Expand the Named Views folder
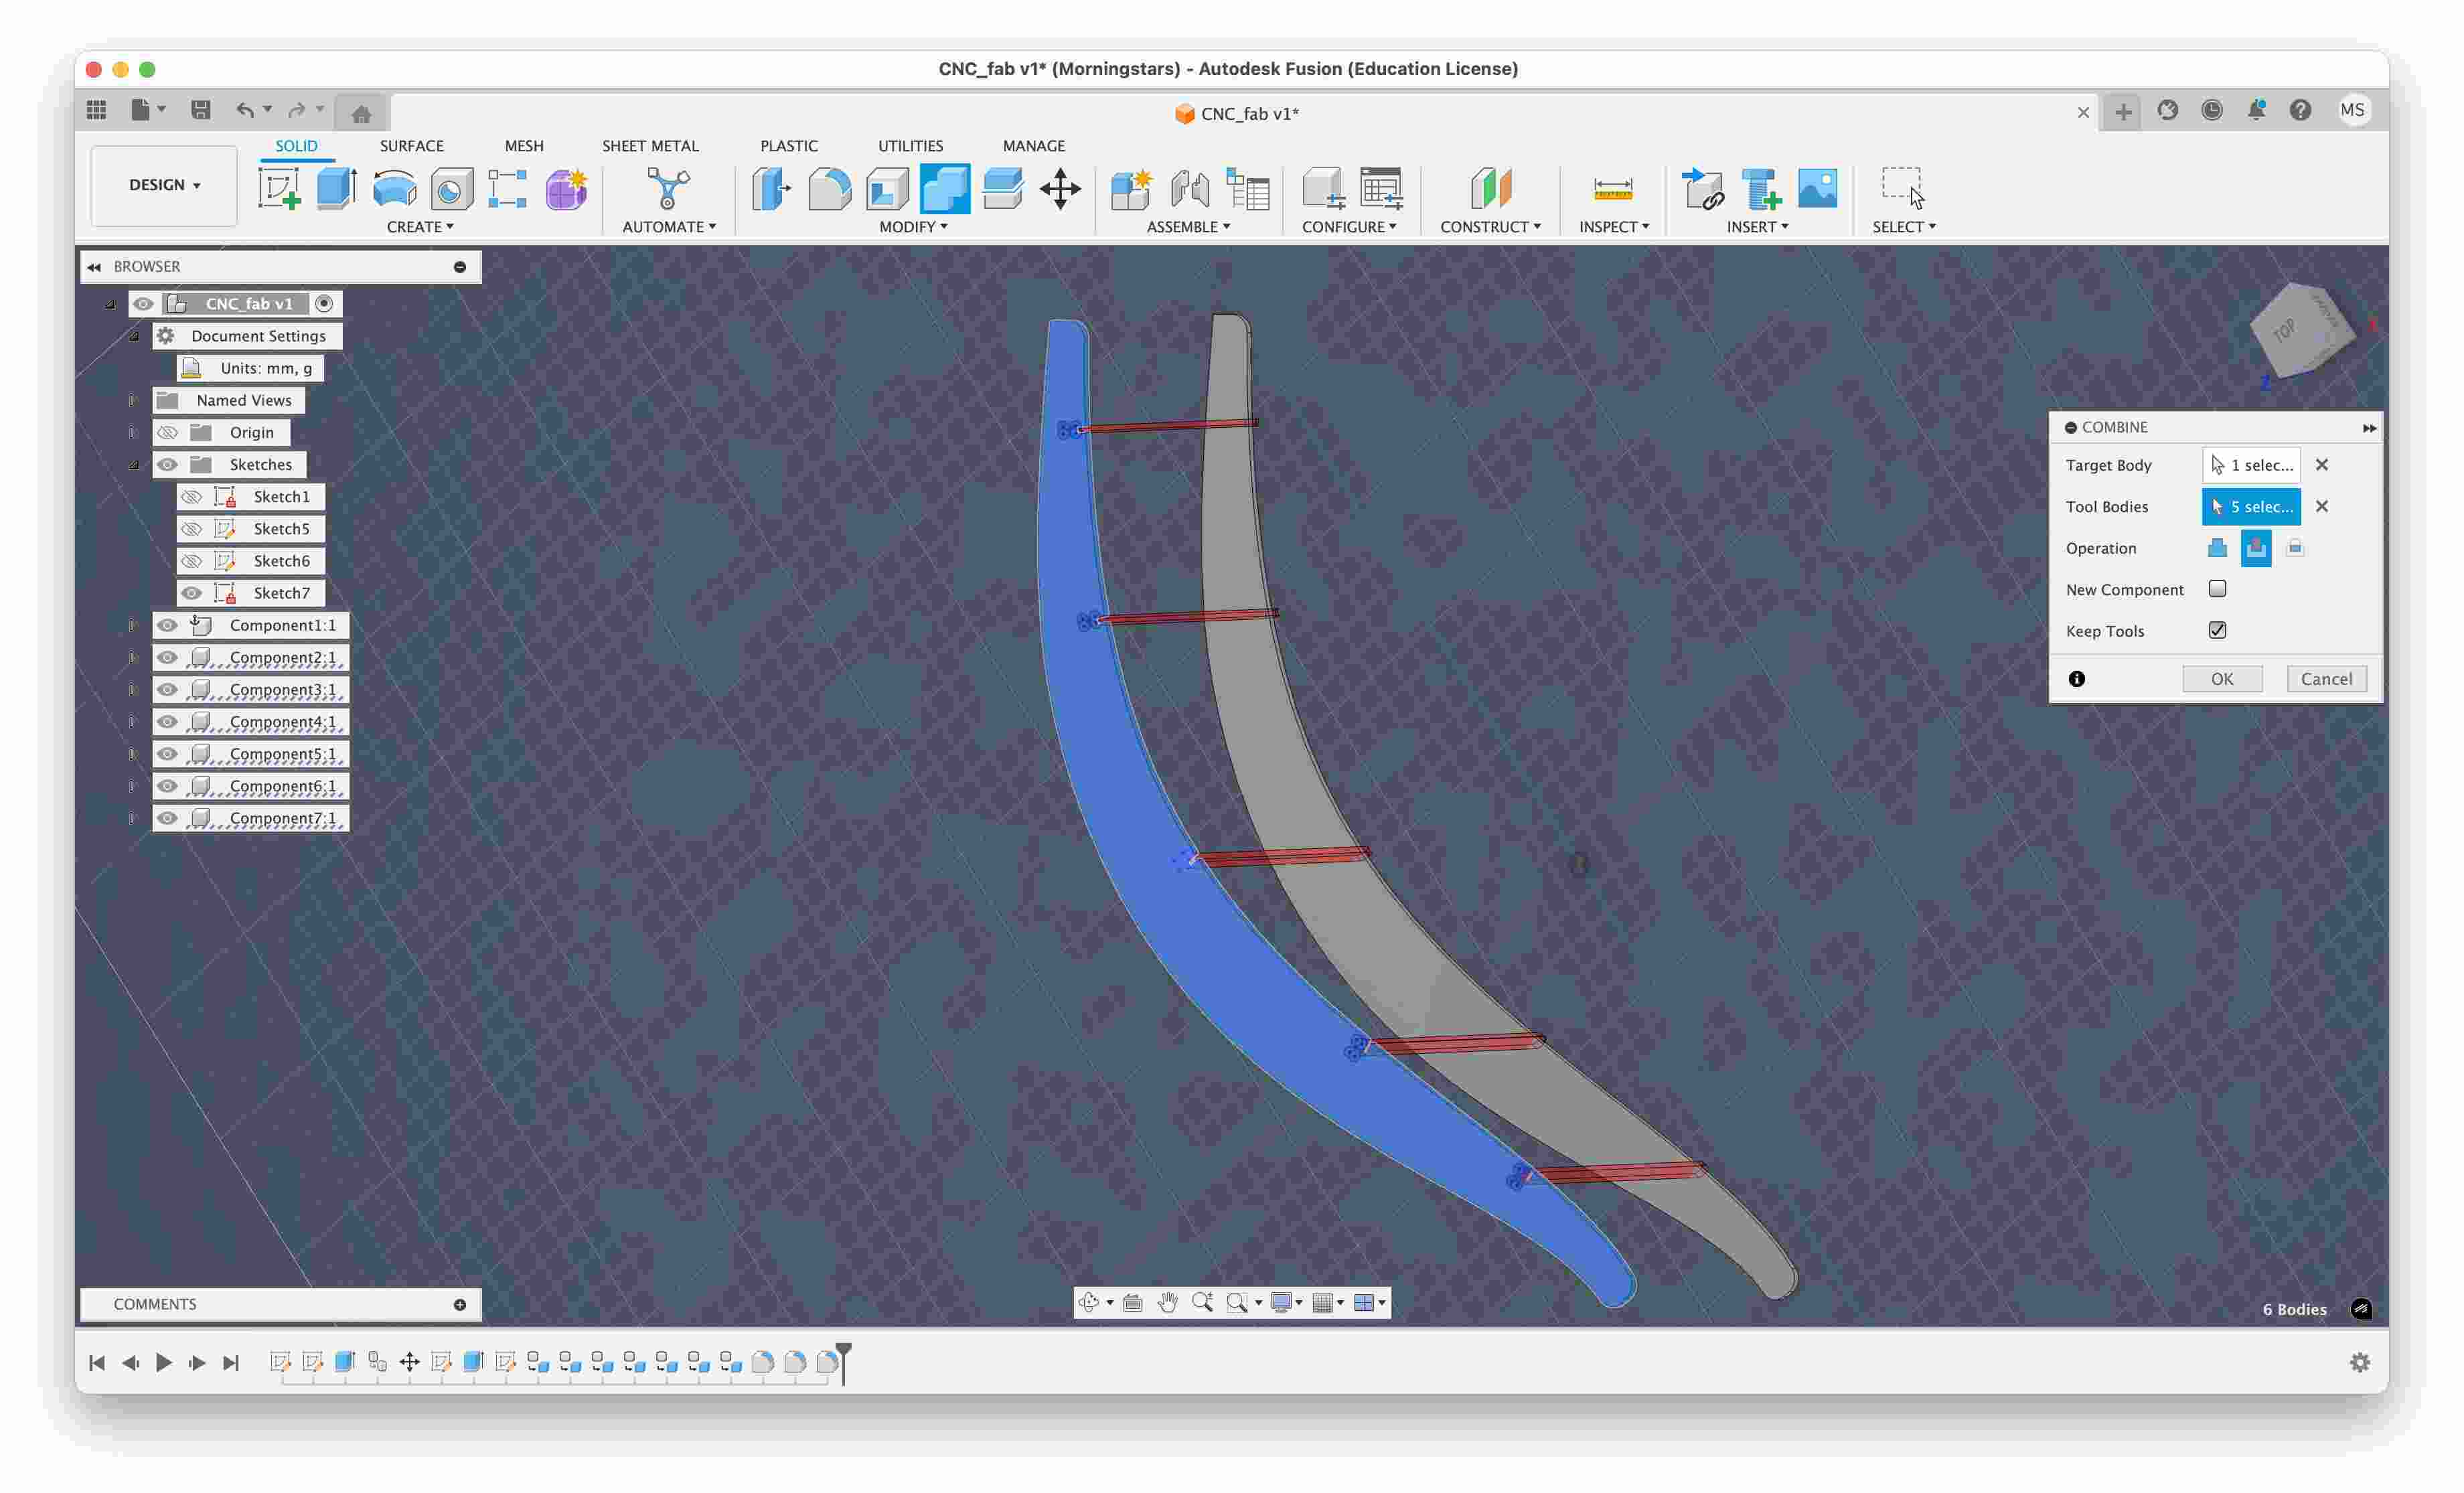Screen dimensions: 2464x1493 coord(132,400)
